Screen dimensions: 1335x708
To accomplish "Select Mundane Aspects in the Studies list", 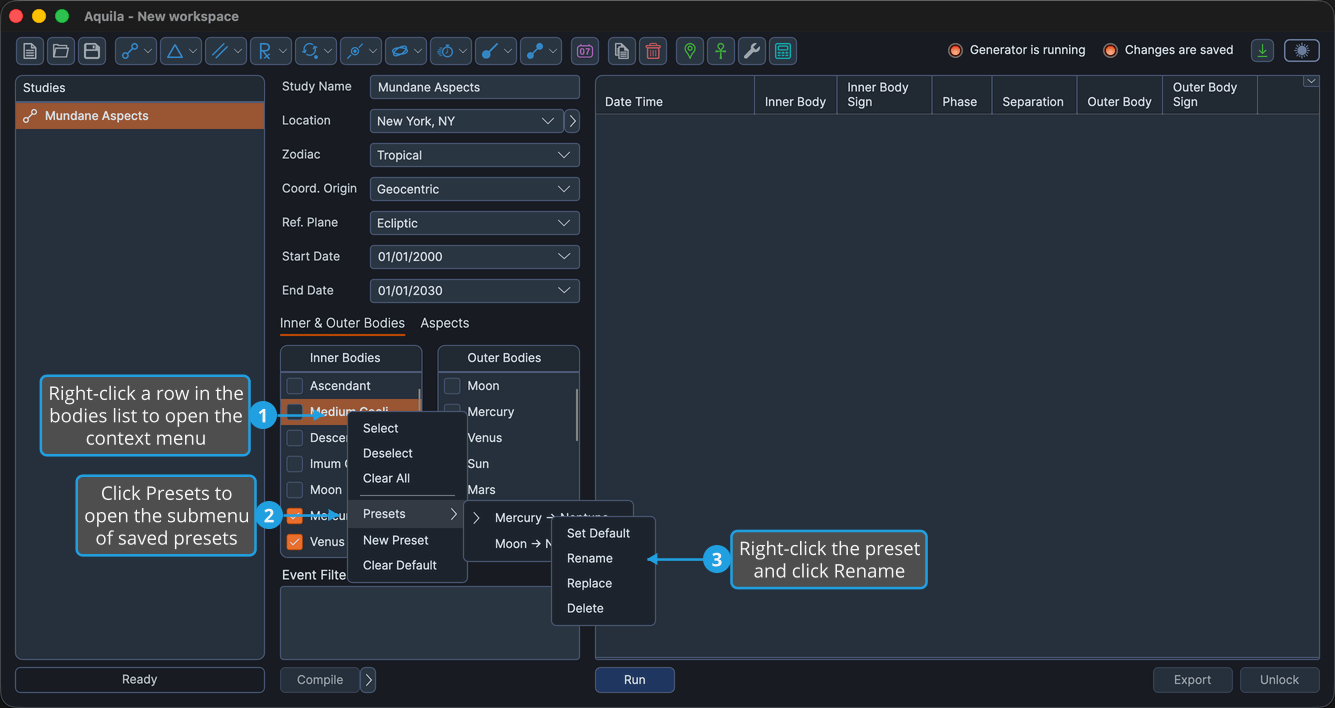I will [140, 116].
